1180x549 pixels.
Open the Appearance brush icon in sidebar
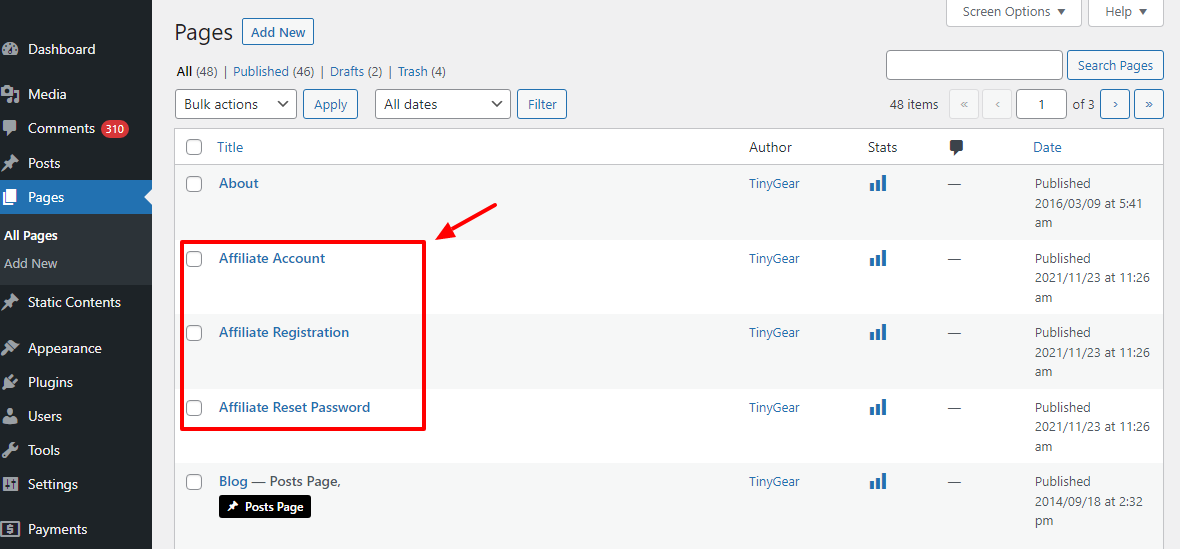[11, 348]
